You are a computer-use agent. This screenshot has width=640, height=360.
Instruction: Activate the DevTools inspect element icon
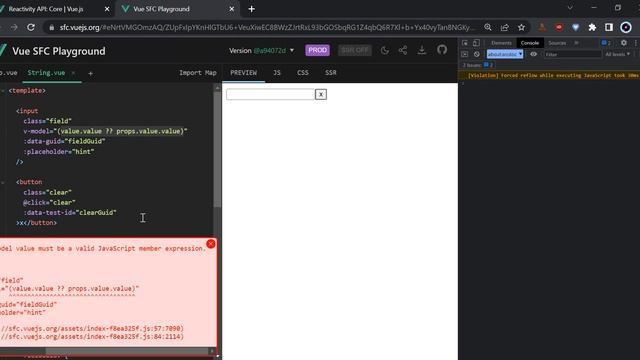click(465, 43)
